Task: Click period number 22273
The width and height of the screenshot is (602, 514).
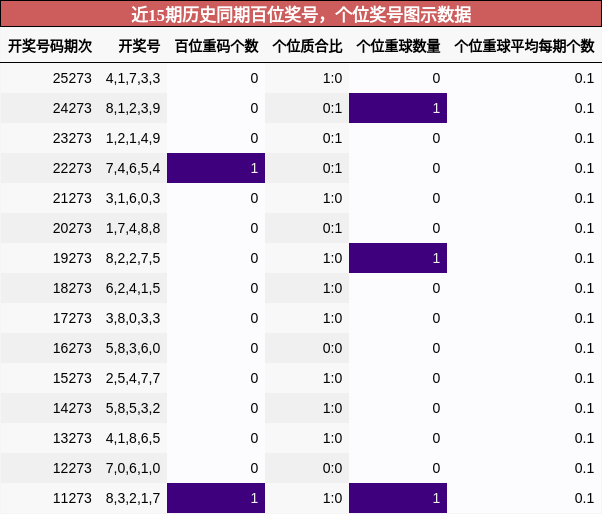Action: [72, 168]
